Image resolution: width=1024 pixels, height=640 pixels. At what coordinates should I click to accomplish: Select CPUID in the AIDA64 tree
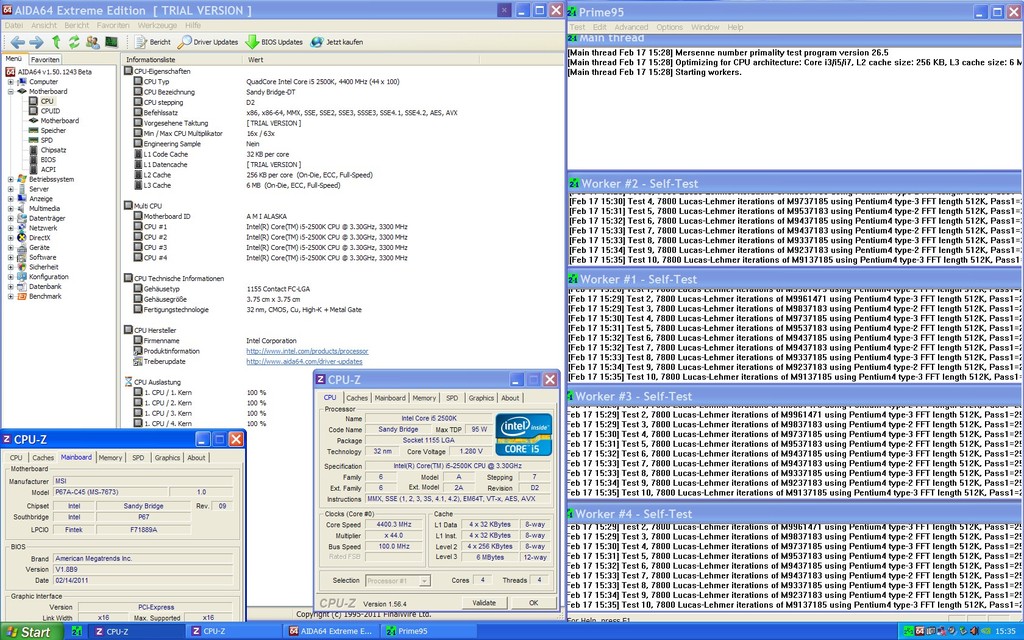coord(50,111)
